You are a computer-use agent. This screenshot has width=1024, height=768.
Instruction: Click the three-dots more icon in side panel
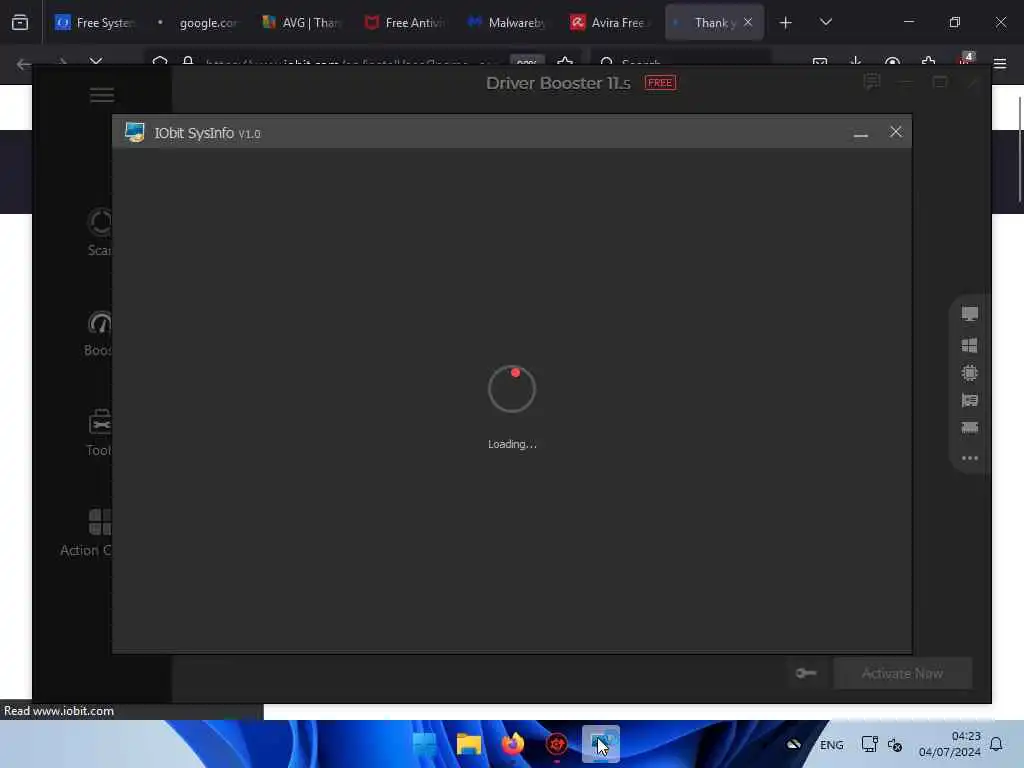pyautogui.click(x=970, y=458)
